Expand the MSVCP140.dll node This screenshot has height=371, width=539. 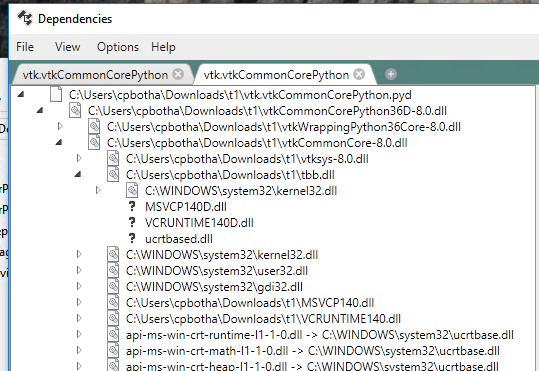click(79, 302)
